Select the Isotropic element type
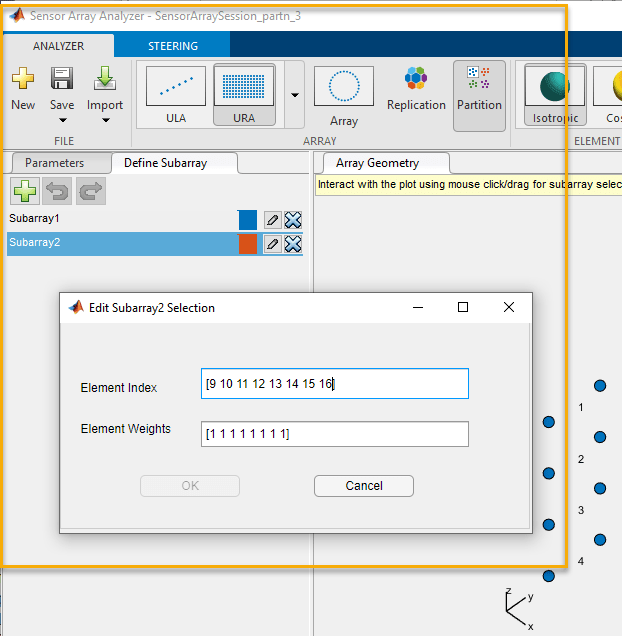 tap(555, 96)
